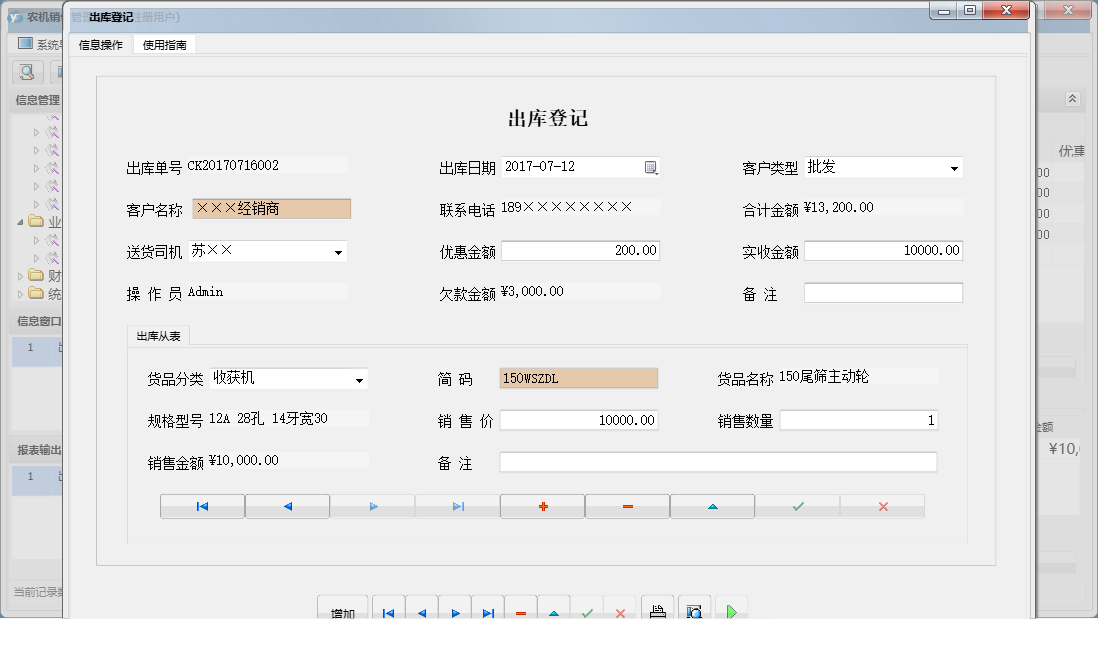Add a detail record with plus icon

542,506
